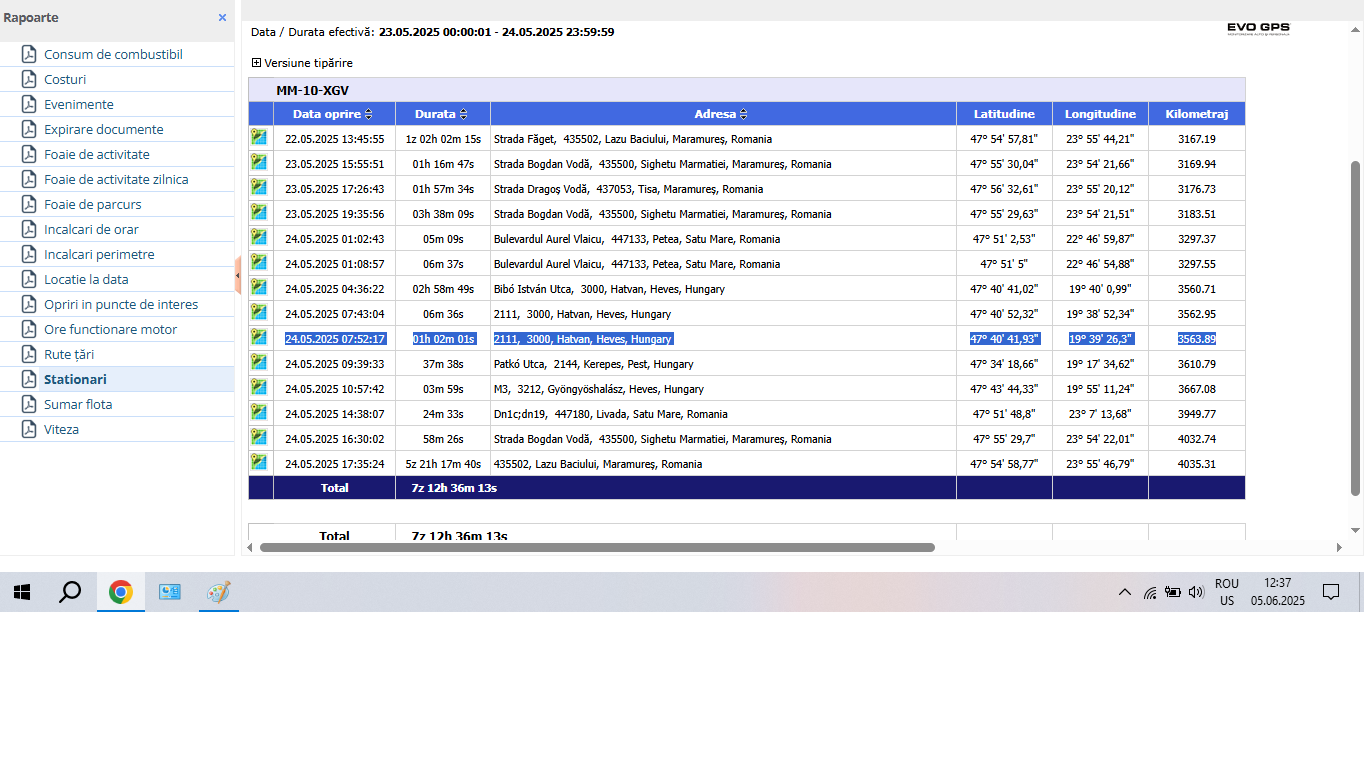Sort by Adresa column sort arrows
The image size is (1366, 768).
[744, 114]
